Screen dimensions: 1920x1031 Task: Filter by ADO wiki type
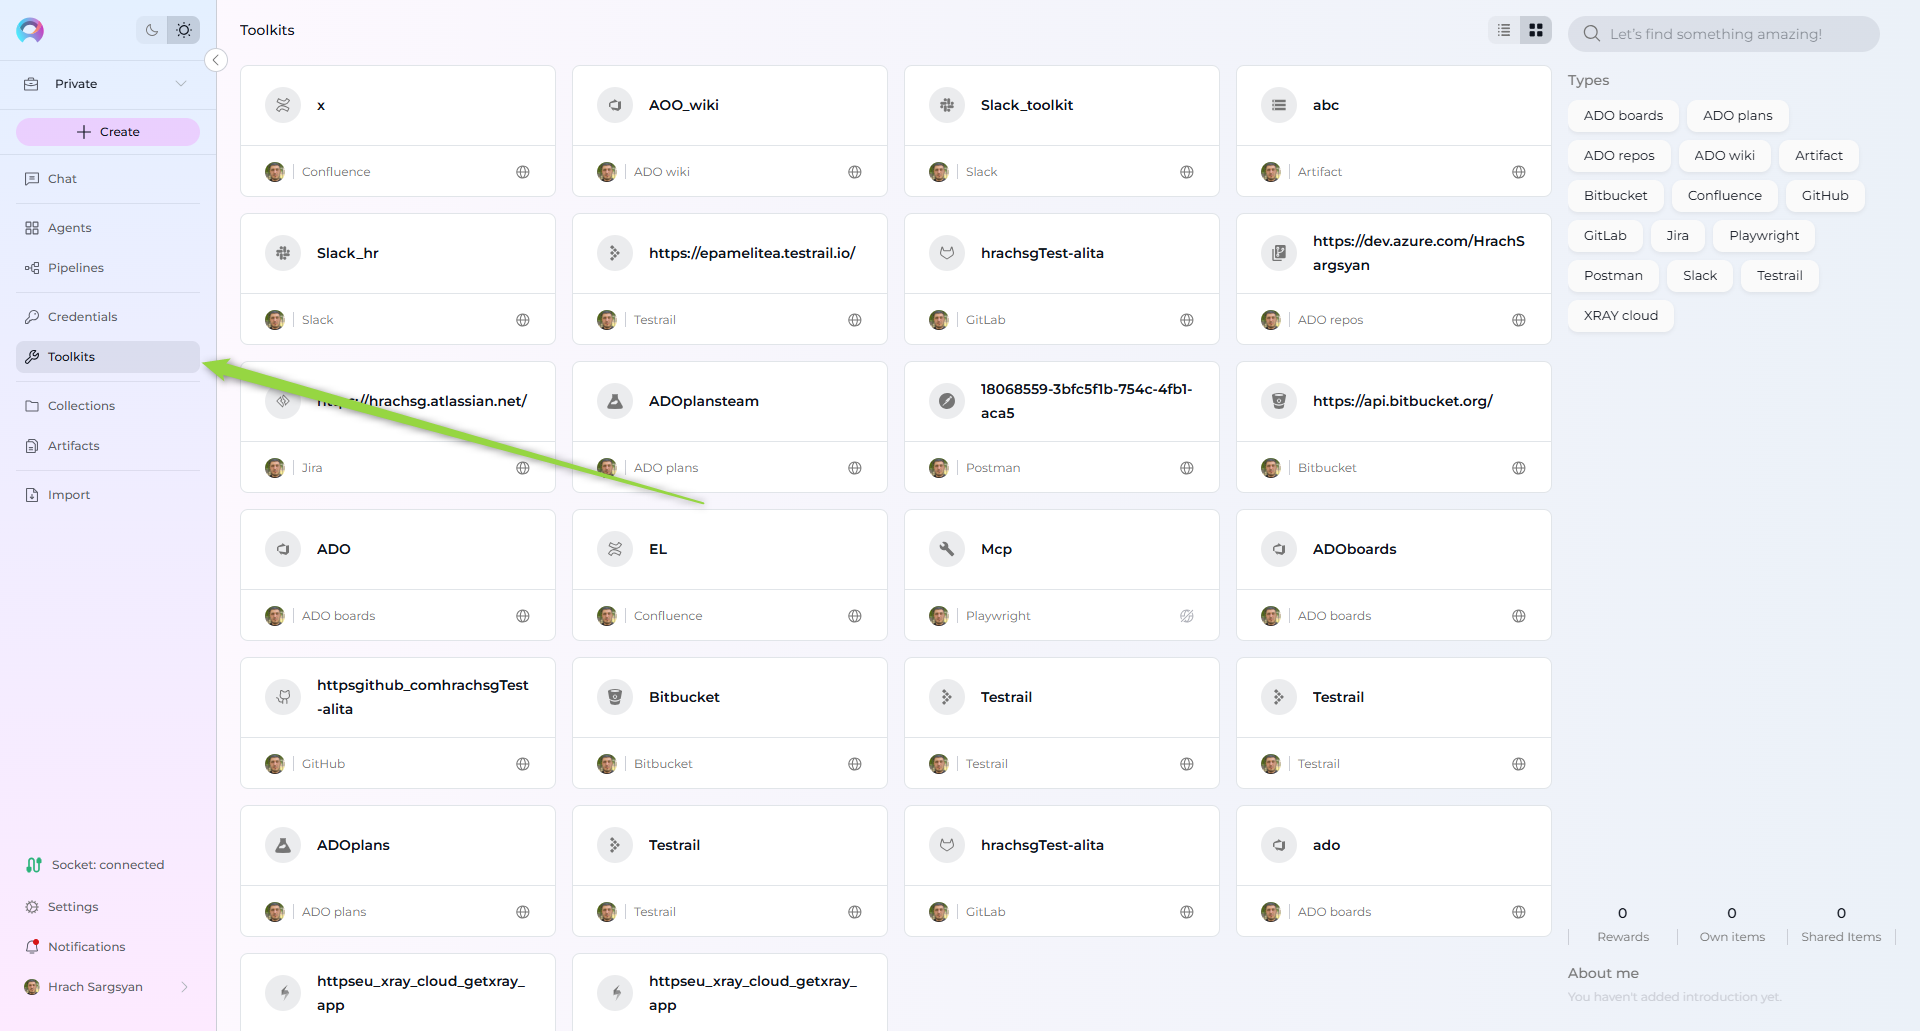coord(1724,156)
